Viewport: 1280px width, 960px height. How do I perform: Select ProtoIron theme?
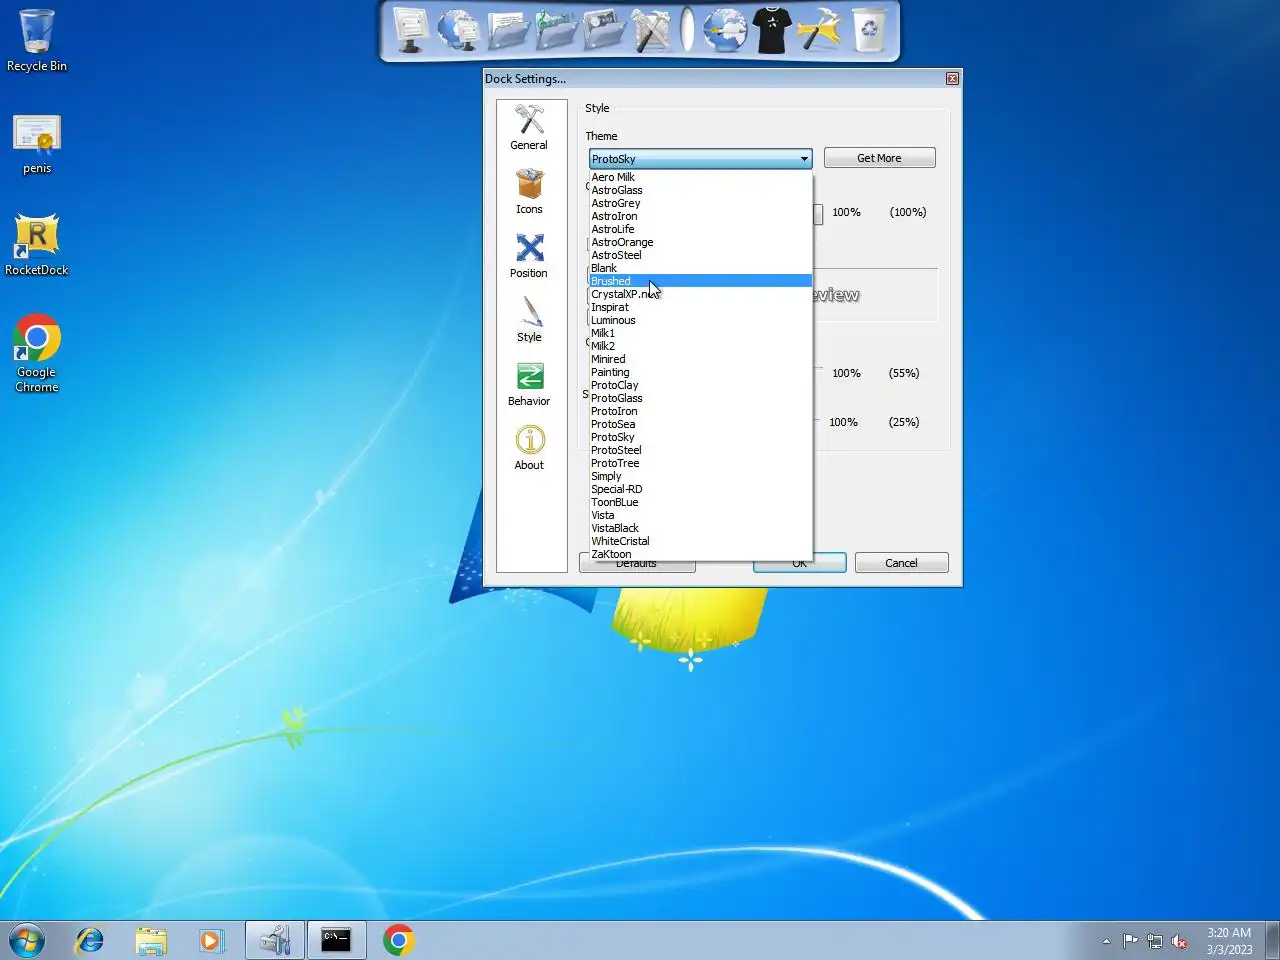point(700,411)
